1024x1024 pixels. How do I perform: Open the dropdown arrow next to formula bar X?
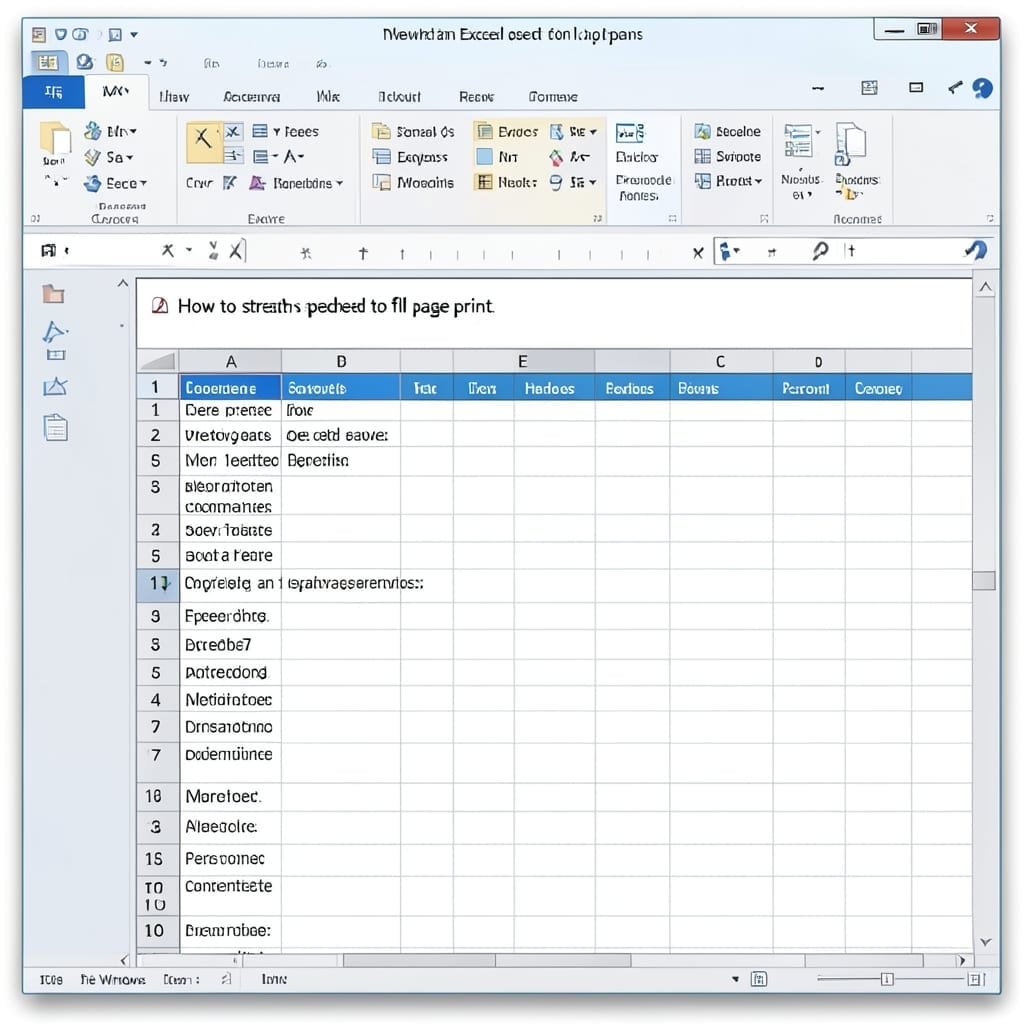(x=189, y=250)
